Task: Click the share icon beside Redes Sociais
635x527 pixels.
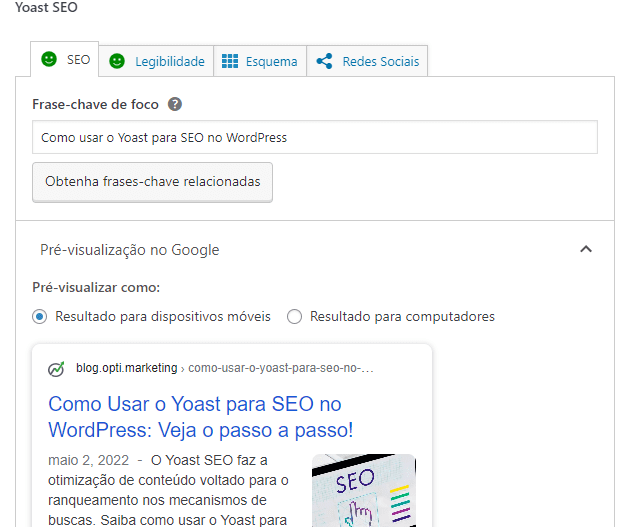Action: tap(324, 61)
